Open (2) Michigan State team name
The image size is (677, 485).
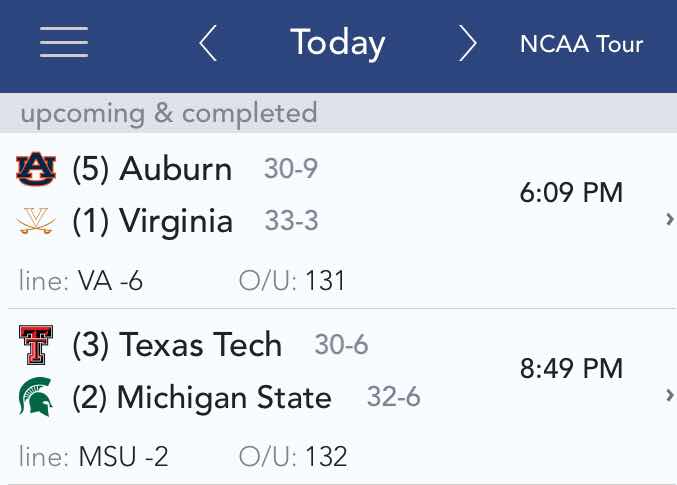click(x=202, y=397)
